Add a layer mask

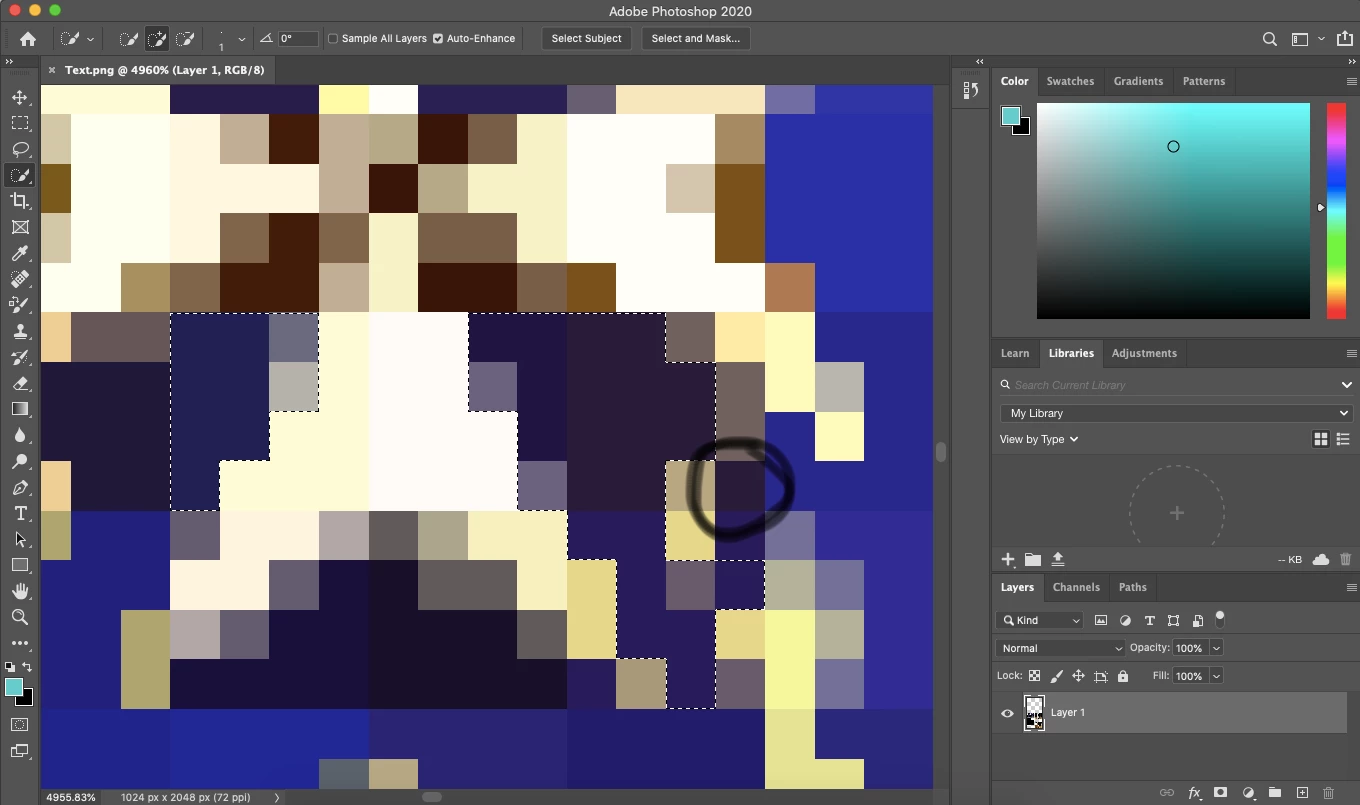click(1220, 793)
